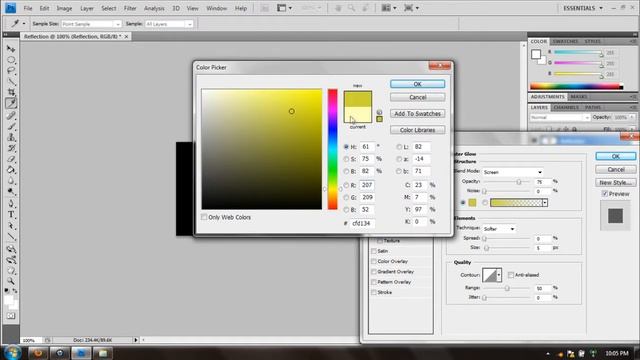Select the Healing Brush tool
This screenshot has width=640, height=360.
pyautogui.click(x=11, y=116)
